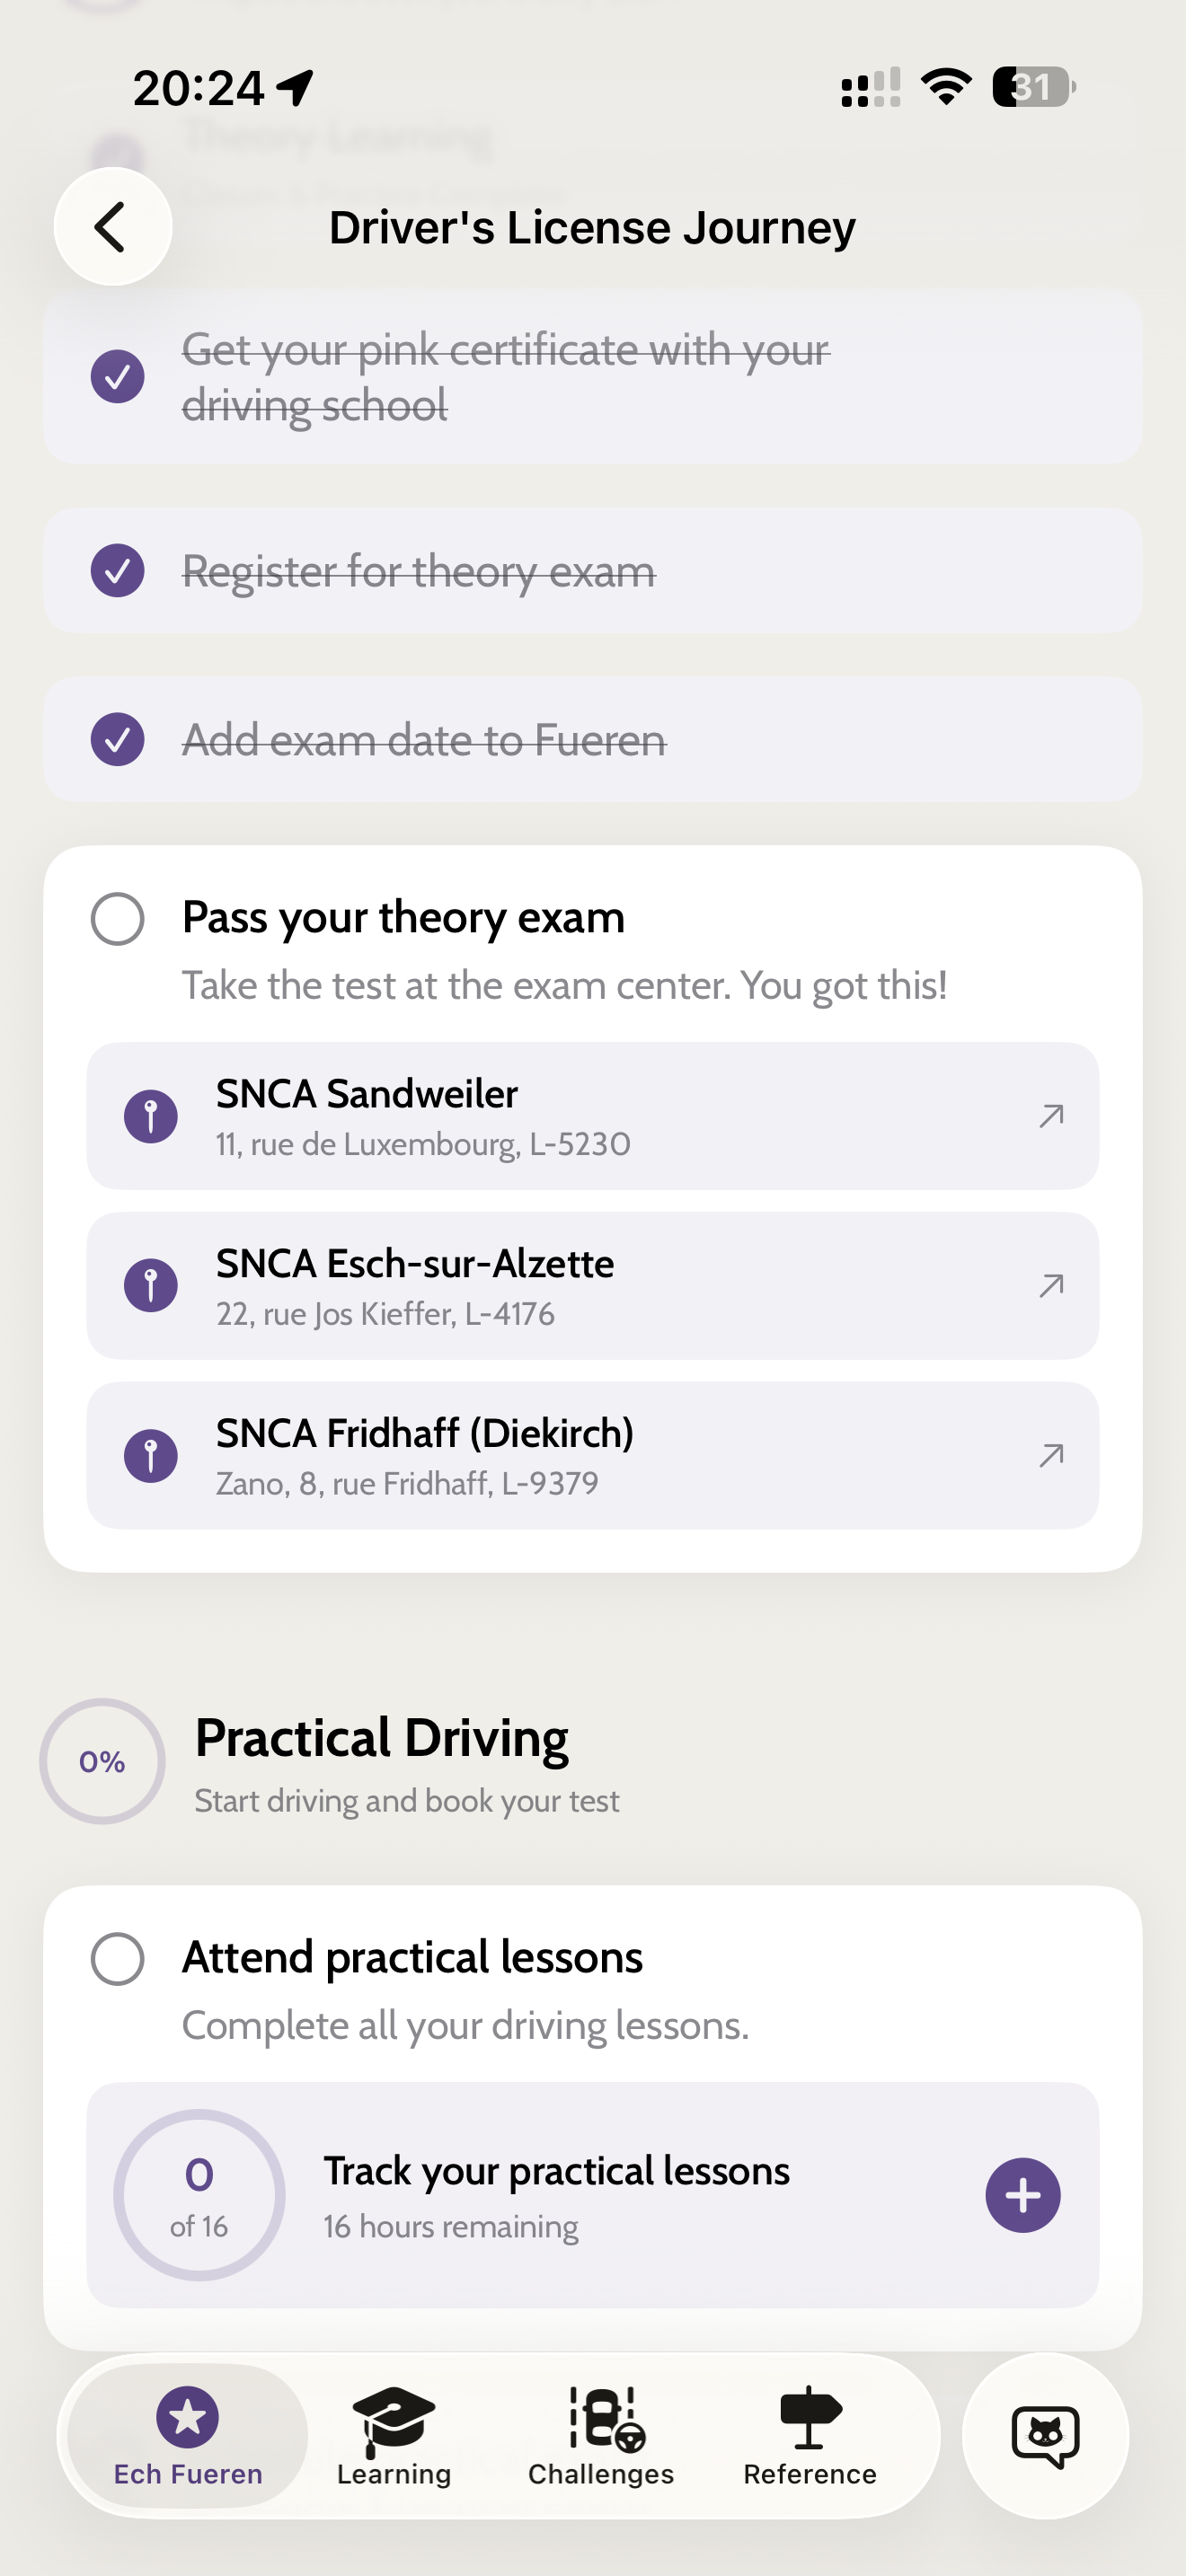The width and height of the screenshot is (1186, 2576).
Task: Tap the SNCA Esch-sur-Alzette location pin icon
Action: [151, 1285]
